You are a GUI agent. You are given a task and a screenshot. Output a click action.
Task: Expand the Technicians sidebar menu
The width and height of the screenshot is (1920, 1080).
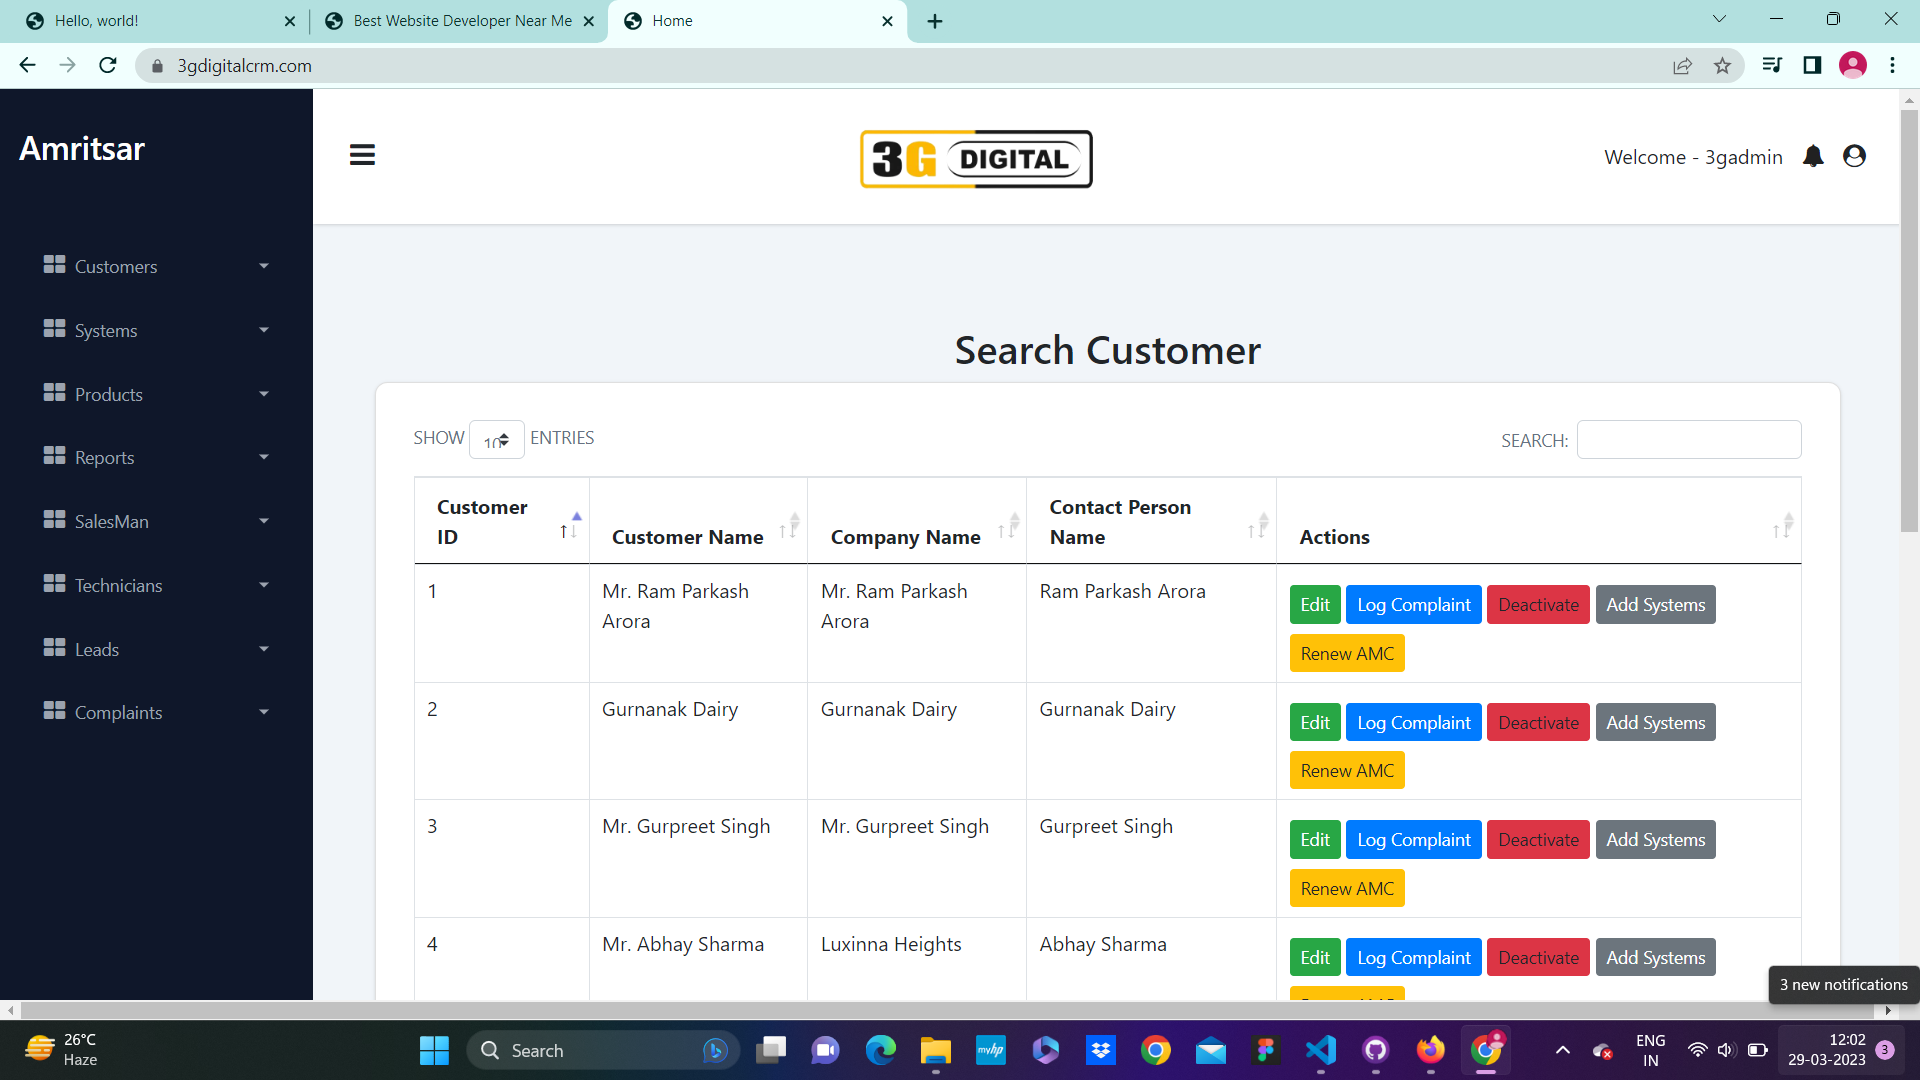(156, 586)
